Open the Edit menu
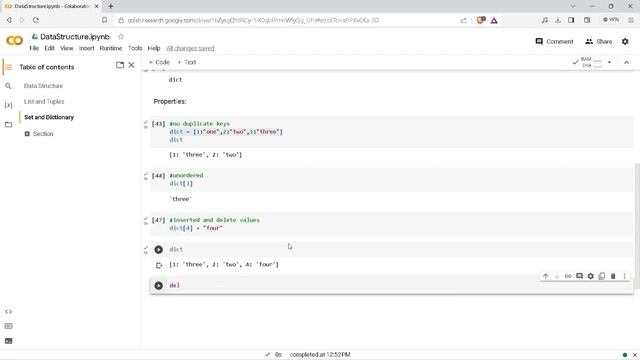This screenshot has height=360, width=640. coord(49,48)
